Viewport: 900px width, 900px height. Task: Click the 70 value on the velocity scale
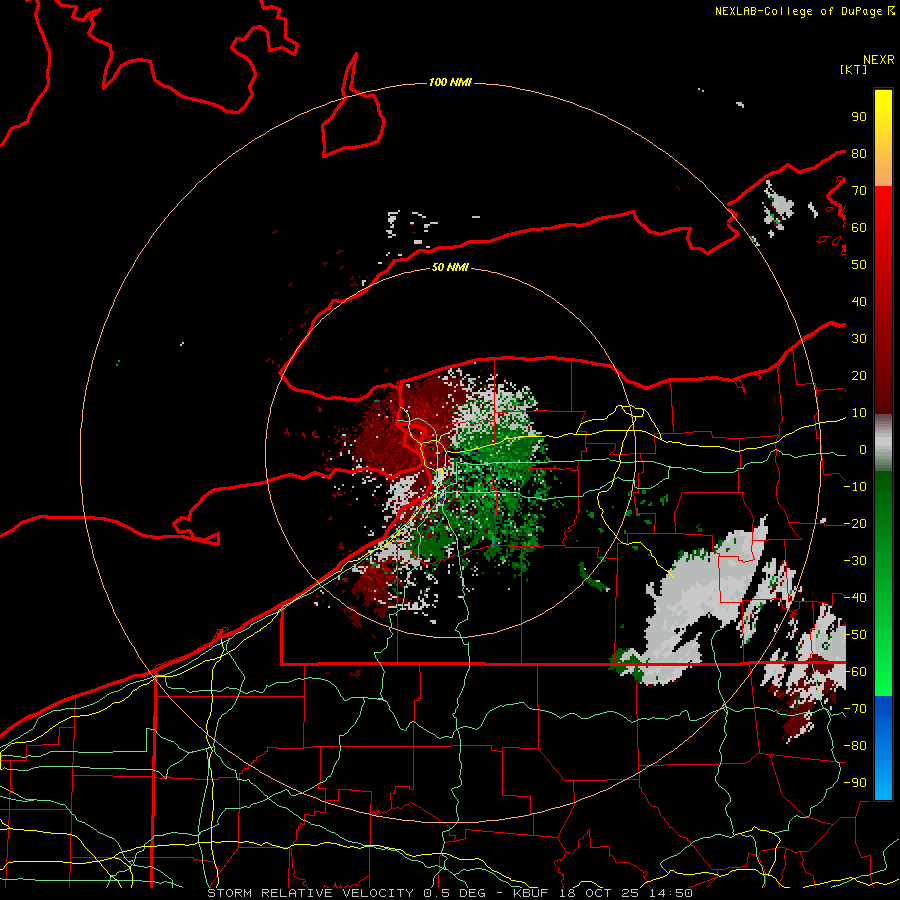[x=859, y=191]
